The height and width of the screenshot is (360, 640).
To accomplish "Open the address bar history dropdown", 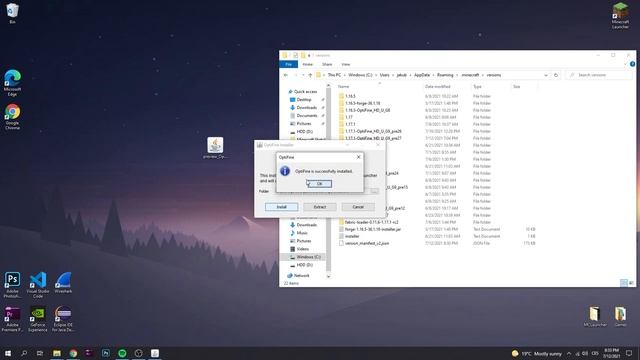I will (546, 75).
